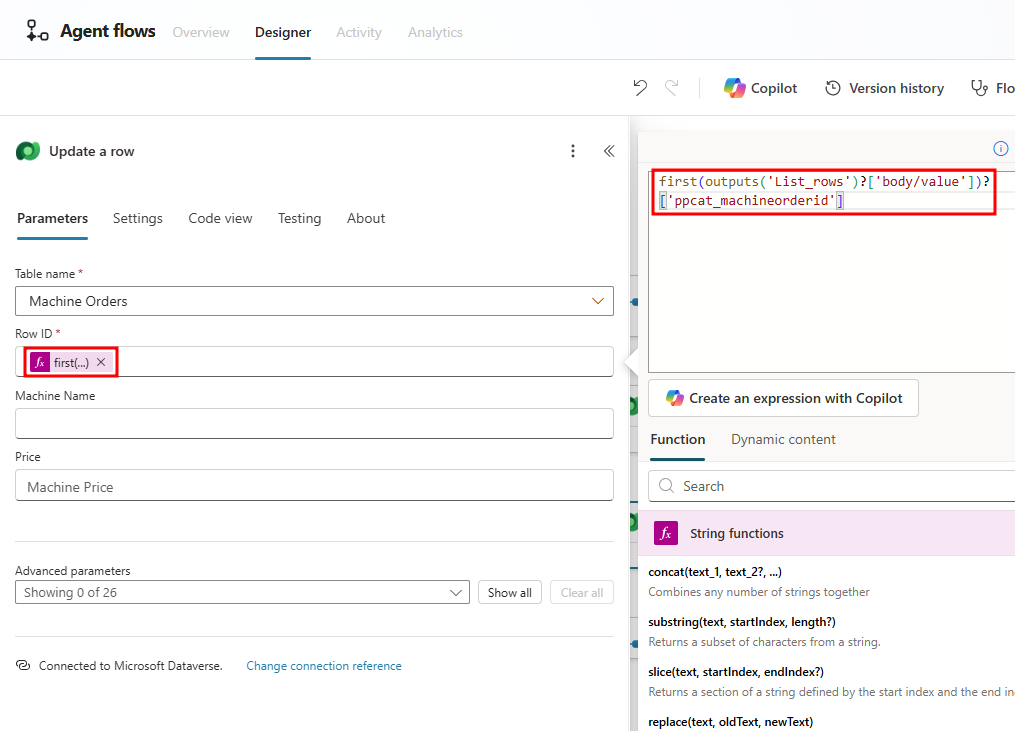Image resolution: width=1015 pixels, height=731 pixels.
Task: Click Change connection reference link
Action: [324, 666]
